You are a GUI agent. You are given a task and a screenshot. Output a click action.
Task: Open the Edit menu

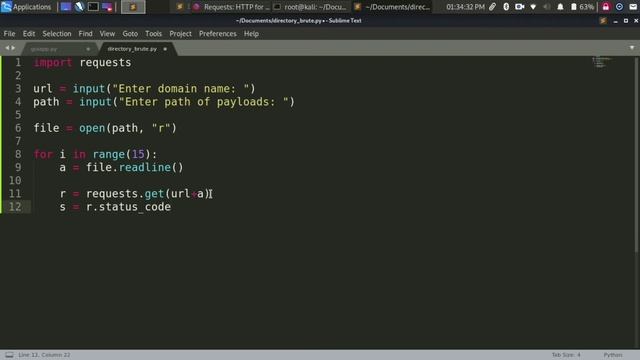pyautogui.click(x=29, y=34)
